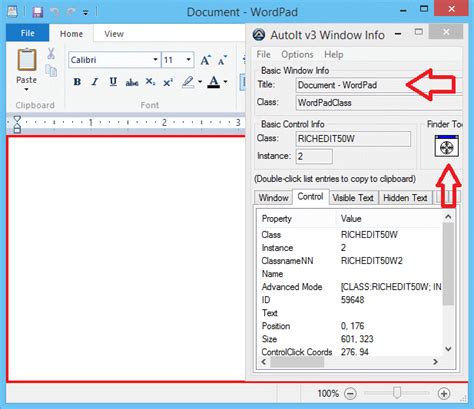Click the font color A icon
The image size is (474, 409).
pos(214,82)
